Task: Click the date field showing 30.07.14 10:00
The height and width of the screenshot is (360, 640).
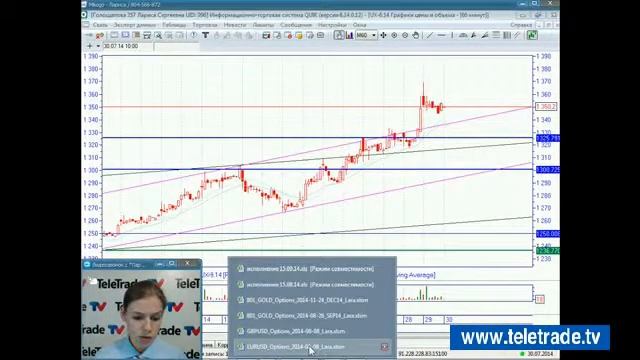Action: coord(128,46)
